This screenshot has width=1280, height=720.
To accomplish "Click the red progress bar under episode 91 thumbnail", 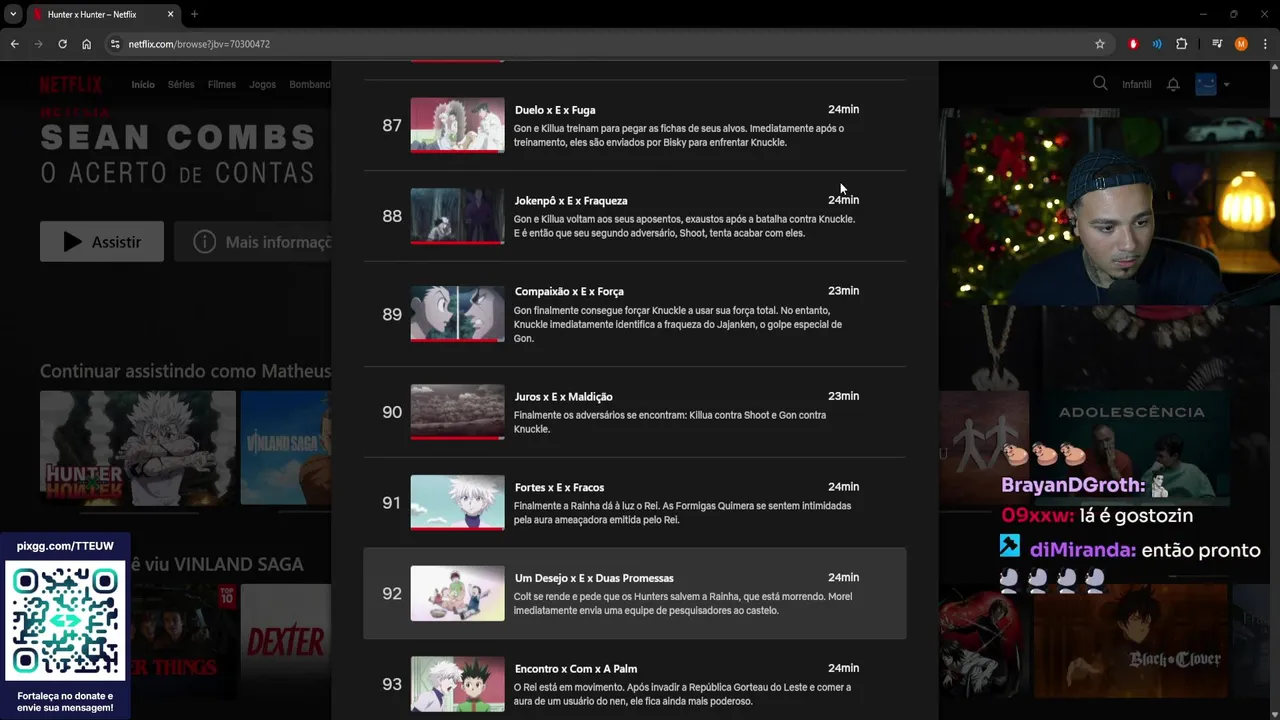I will [x=457, y=528].
